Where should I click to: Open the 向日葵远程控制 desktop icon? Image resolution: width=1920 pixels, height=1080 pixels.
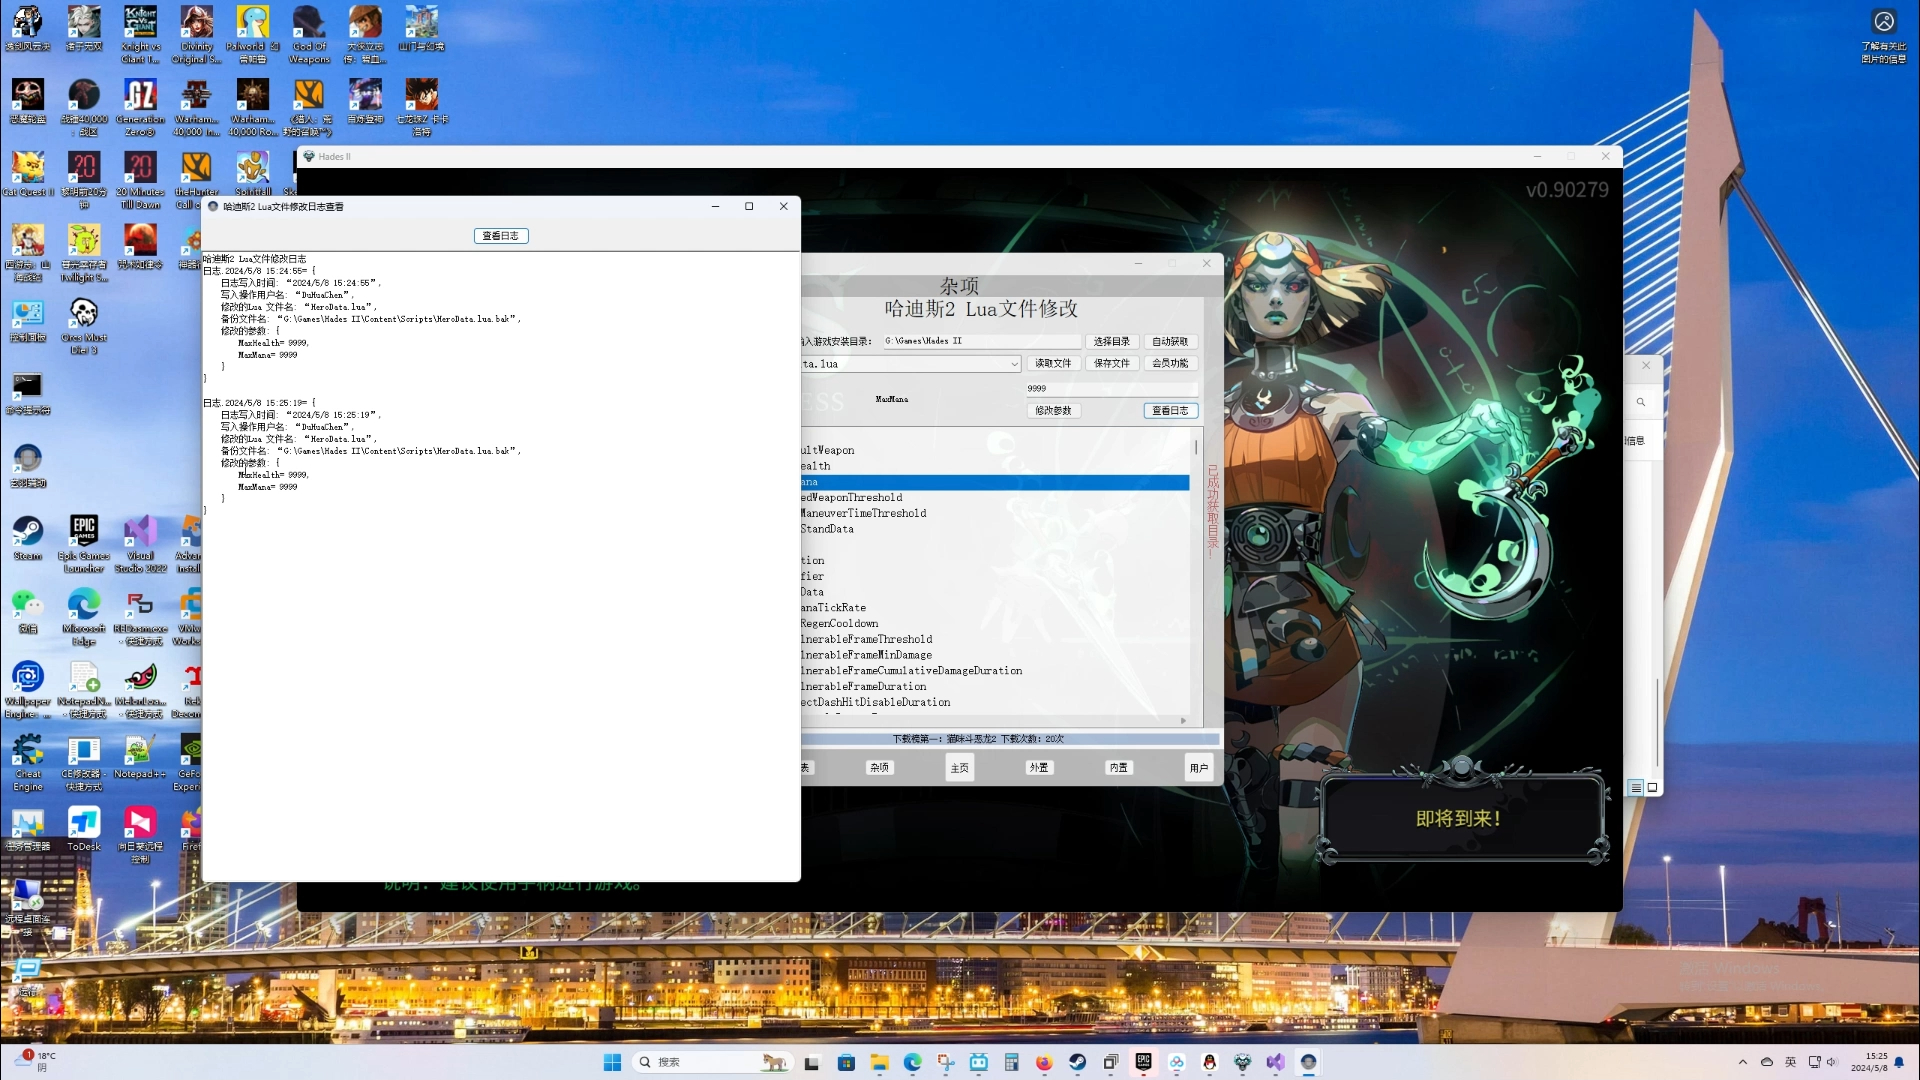[x=140, y=835]
